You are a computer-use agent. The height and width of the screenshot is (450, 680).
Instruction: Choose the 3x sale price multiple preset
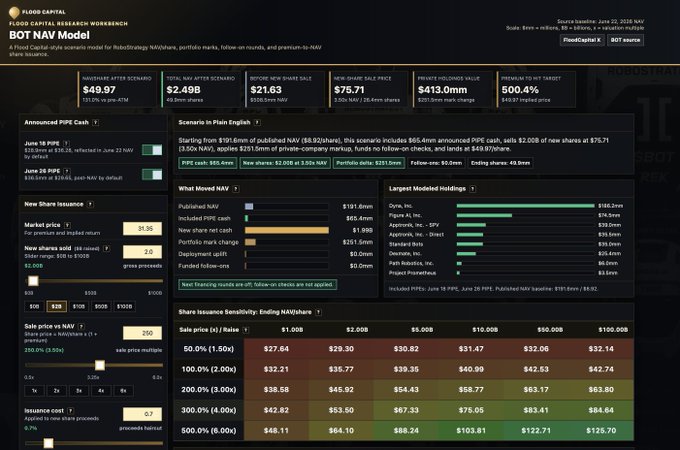tap(79, 391)
